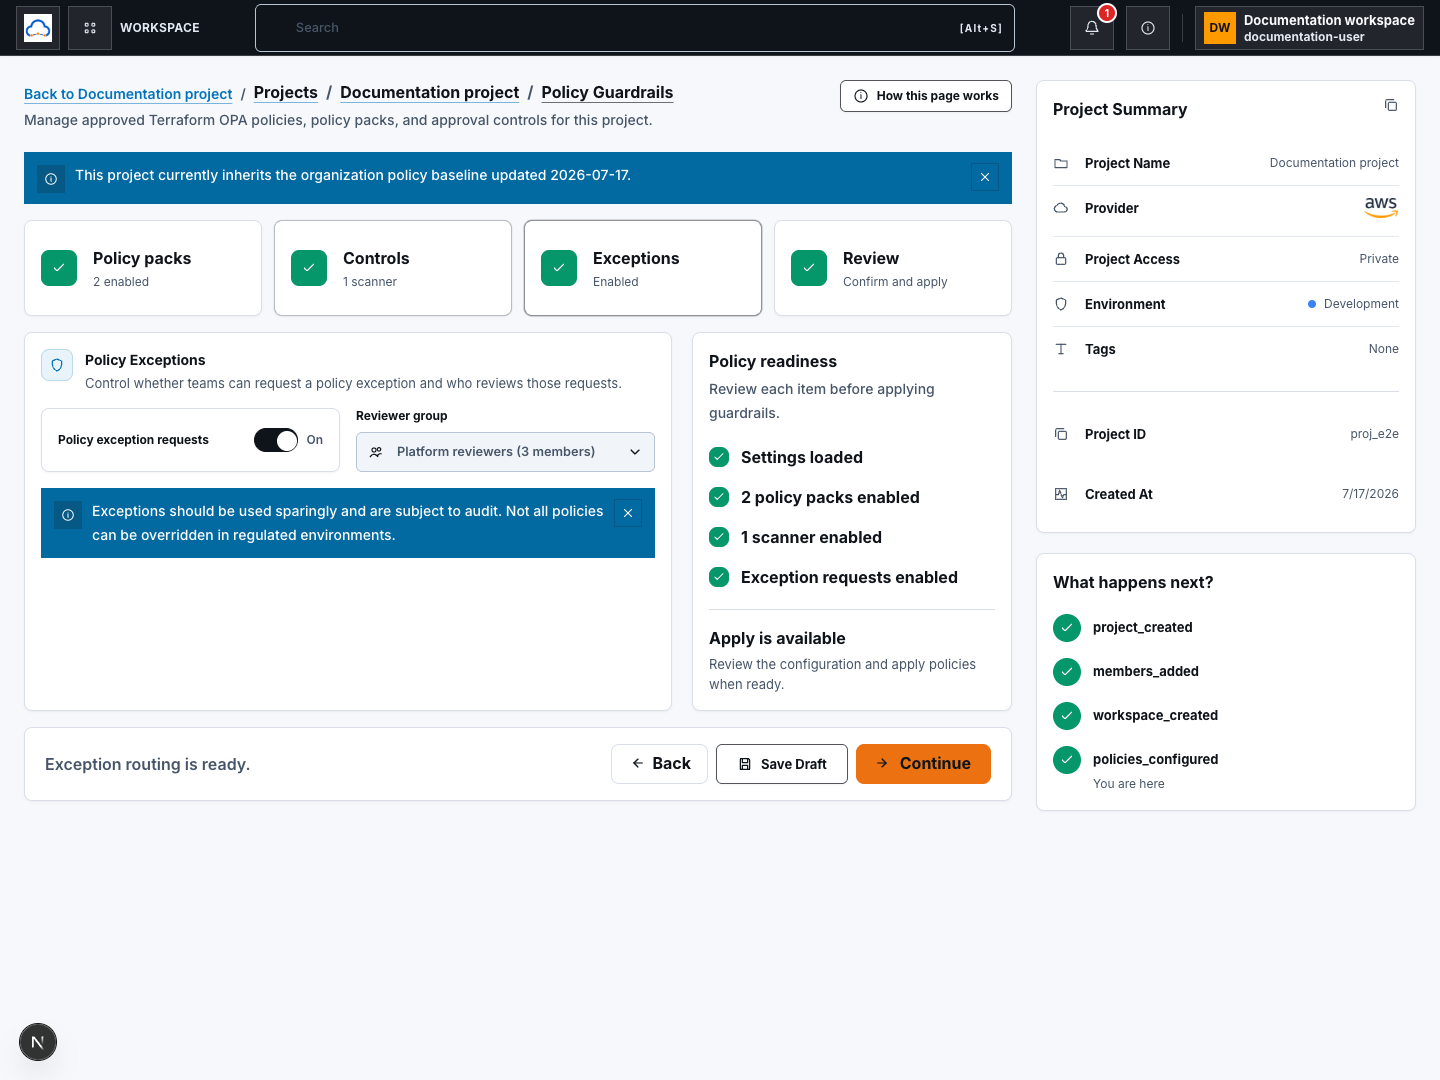
Task: Open the Policy Guardrails breadcrumb
Action: pos(607,92)
